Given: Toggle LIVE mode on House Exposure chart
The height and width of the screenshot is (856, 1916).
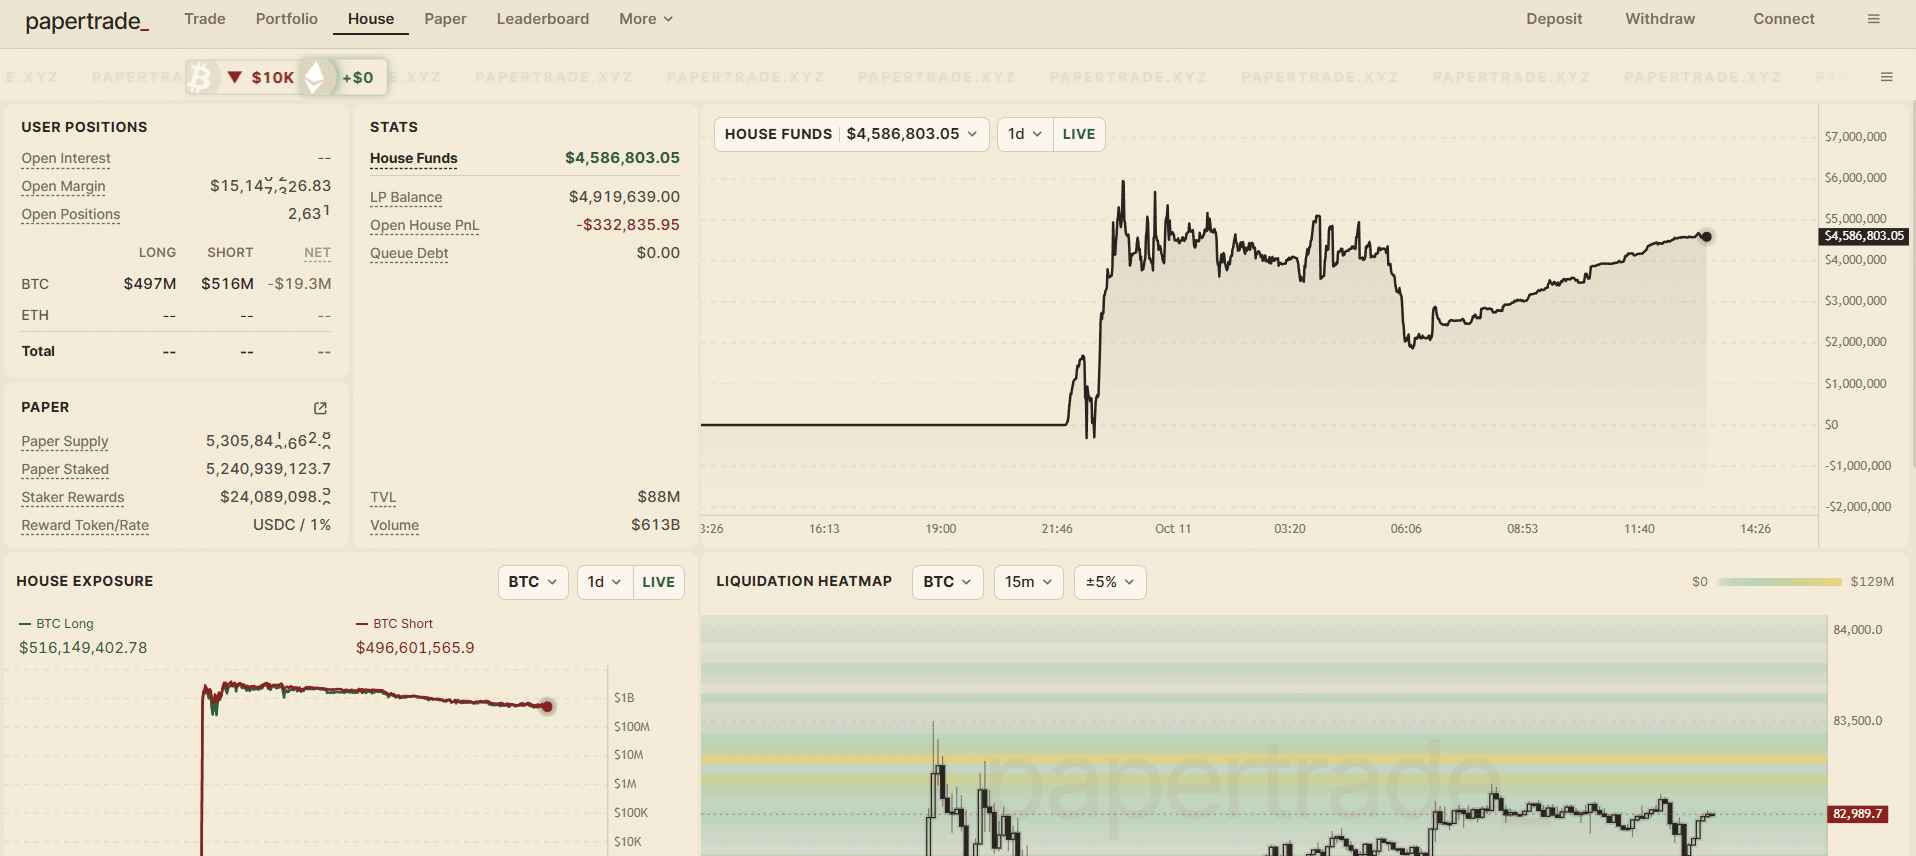Looking at the screenshot, I should point(658,582).
